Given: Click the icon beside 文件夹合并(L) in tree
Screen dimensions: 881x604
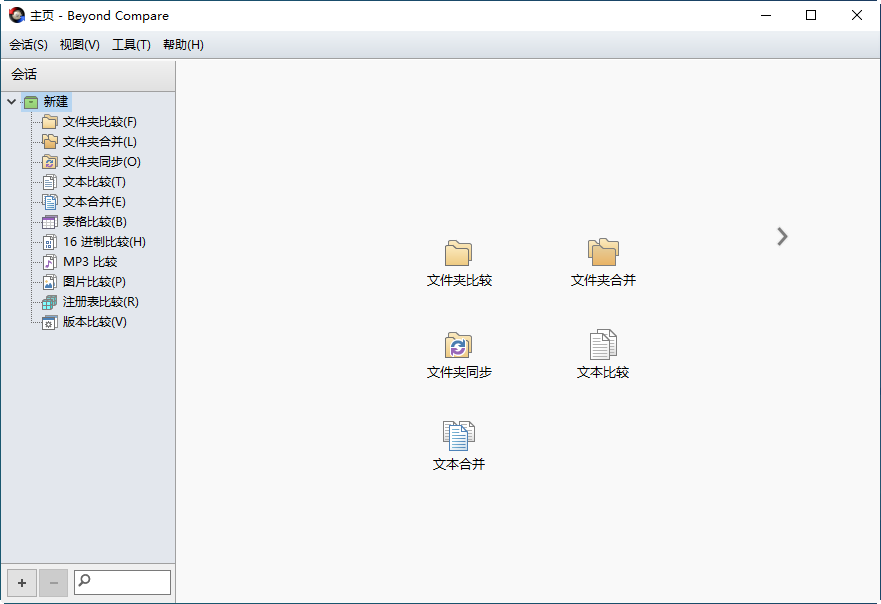Looking at the screenshot, I should 49,142.
